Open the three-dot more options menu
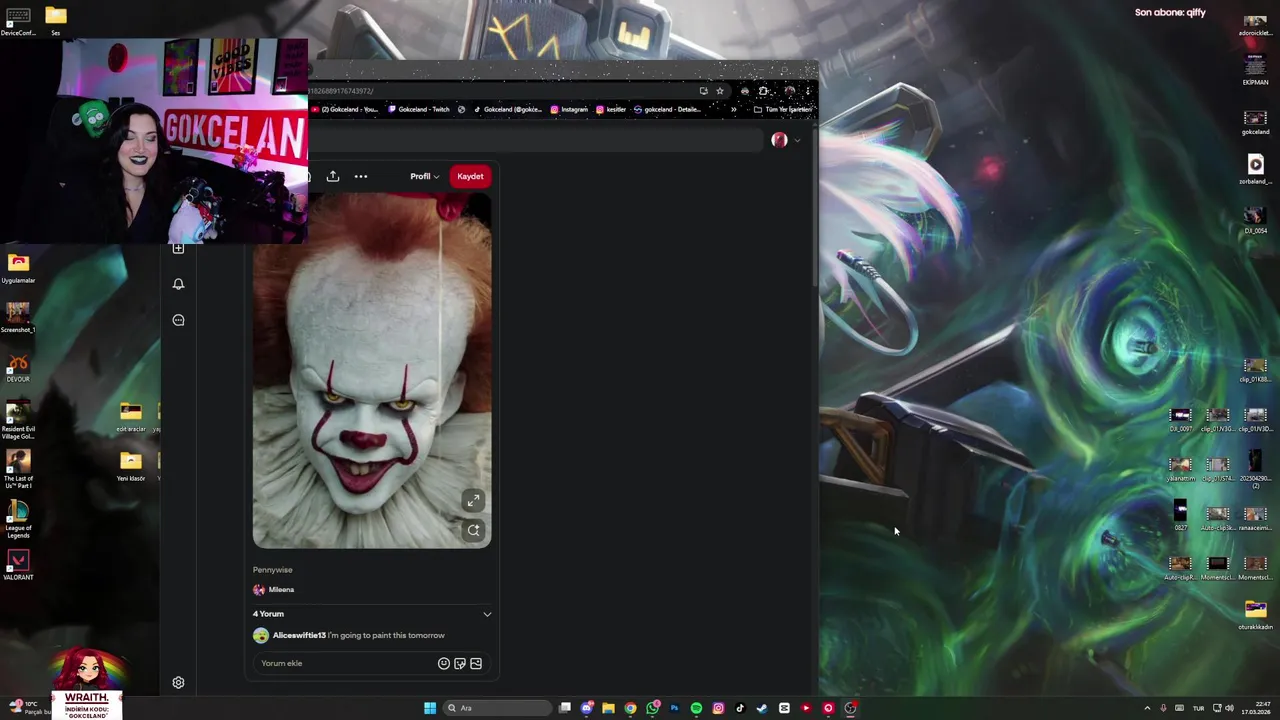Viewport: 1280px width, 720px height. (x=361, y=176)
